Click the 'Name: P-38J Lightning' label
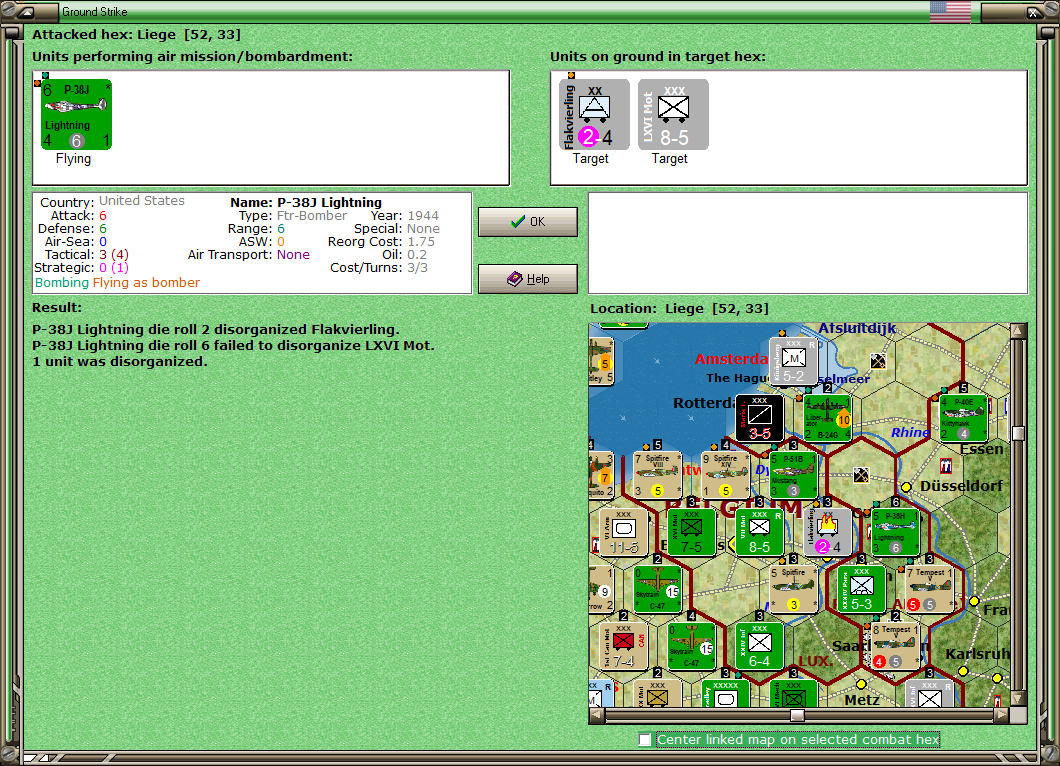 coord(306,202)
